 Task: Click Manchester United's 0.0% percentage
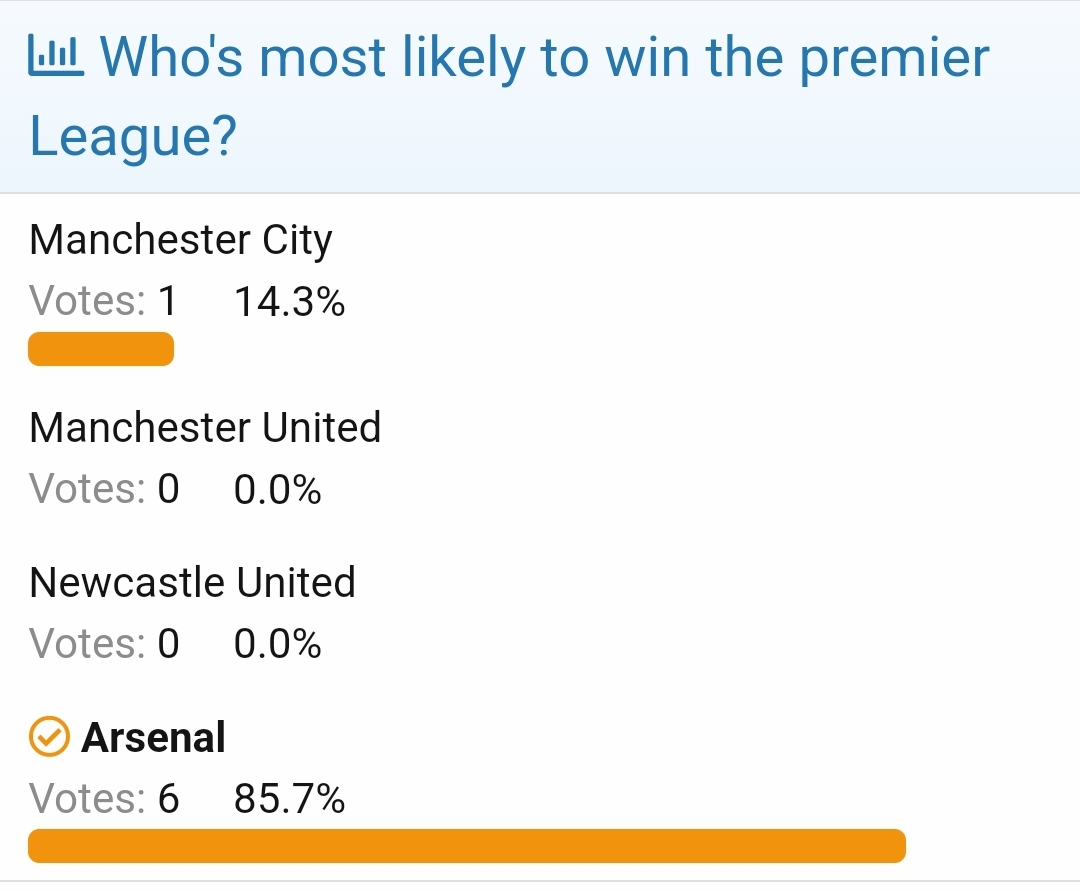coord(278,490)
